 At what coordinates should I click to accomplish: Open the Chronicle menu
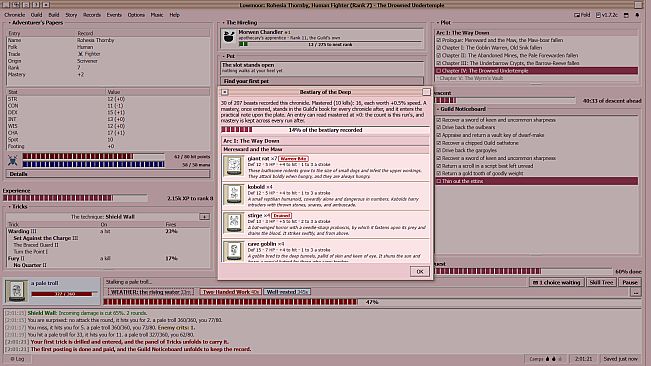[x=15, y=15]
